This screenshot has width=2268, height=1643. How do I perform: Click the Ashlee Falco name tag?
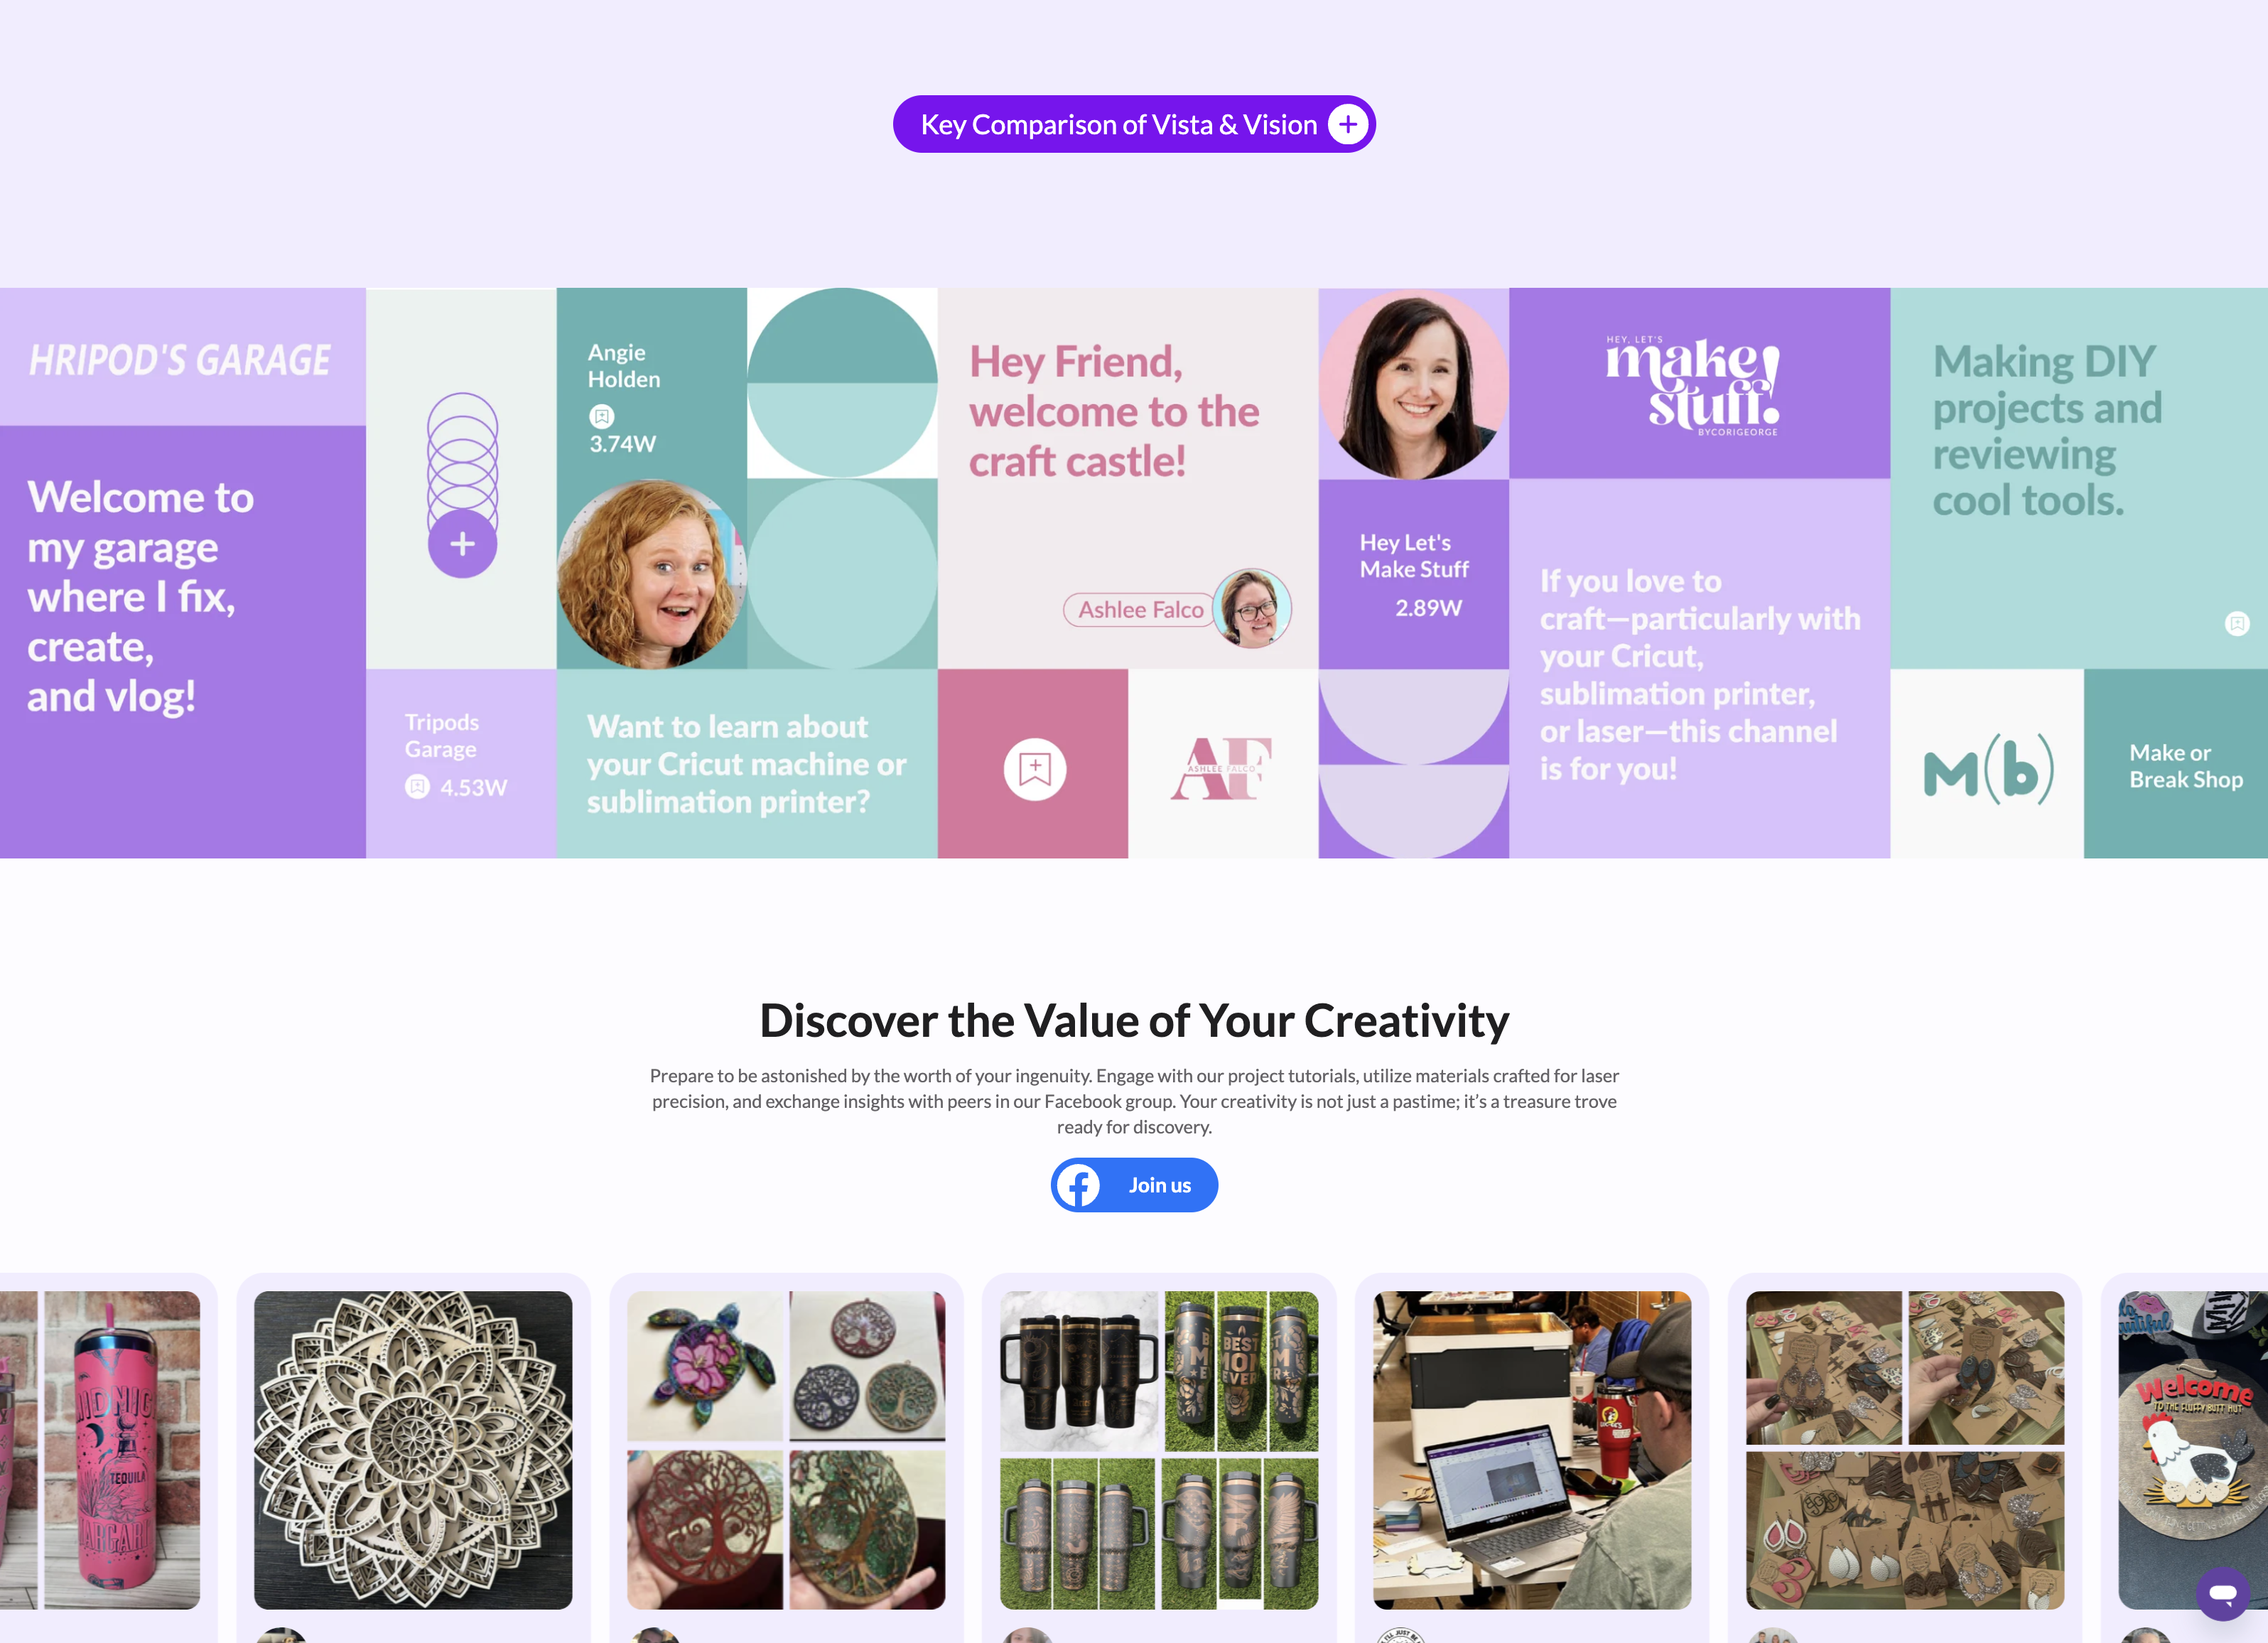click(x=1140, y=609)
